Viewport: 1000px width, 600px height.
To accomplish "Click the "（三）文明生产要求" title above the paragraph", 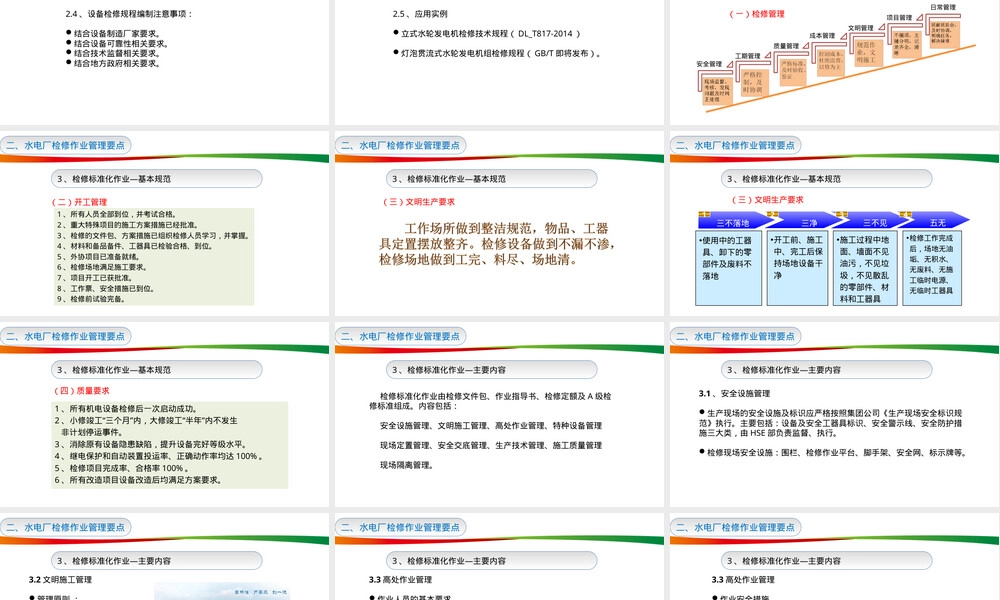I will point(418,202).
